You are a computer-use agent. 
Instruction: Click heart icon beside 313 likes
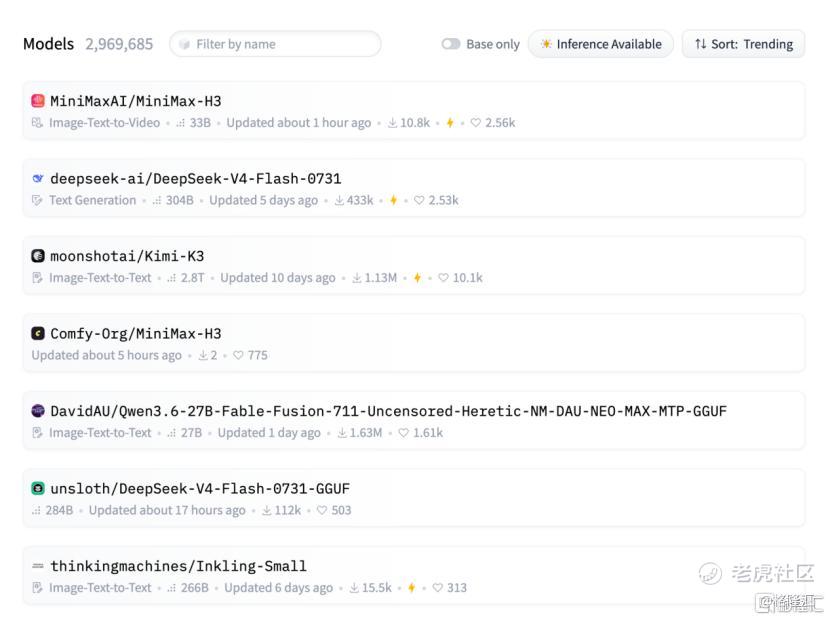click(437, 588)
